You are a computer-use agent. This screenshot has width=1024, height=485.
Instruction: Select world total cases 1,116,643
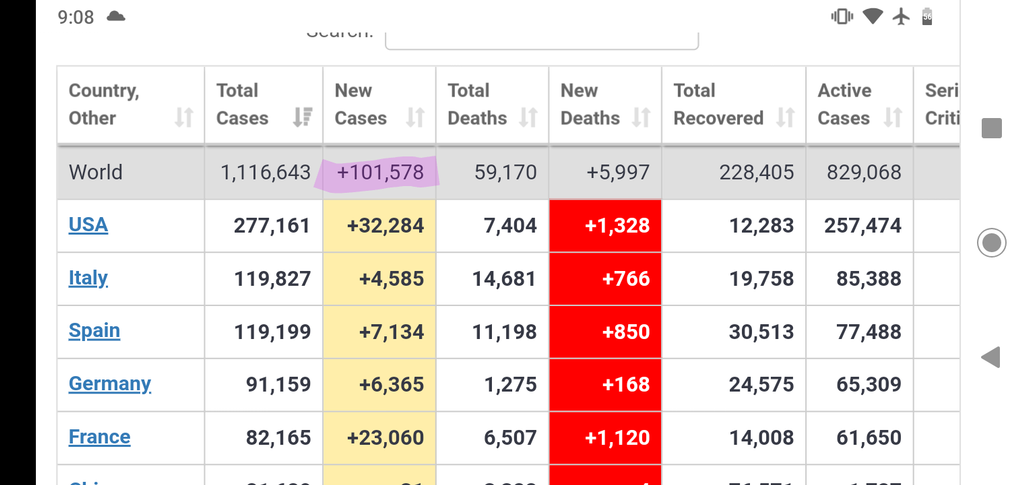[x=265, y=172]
